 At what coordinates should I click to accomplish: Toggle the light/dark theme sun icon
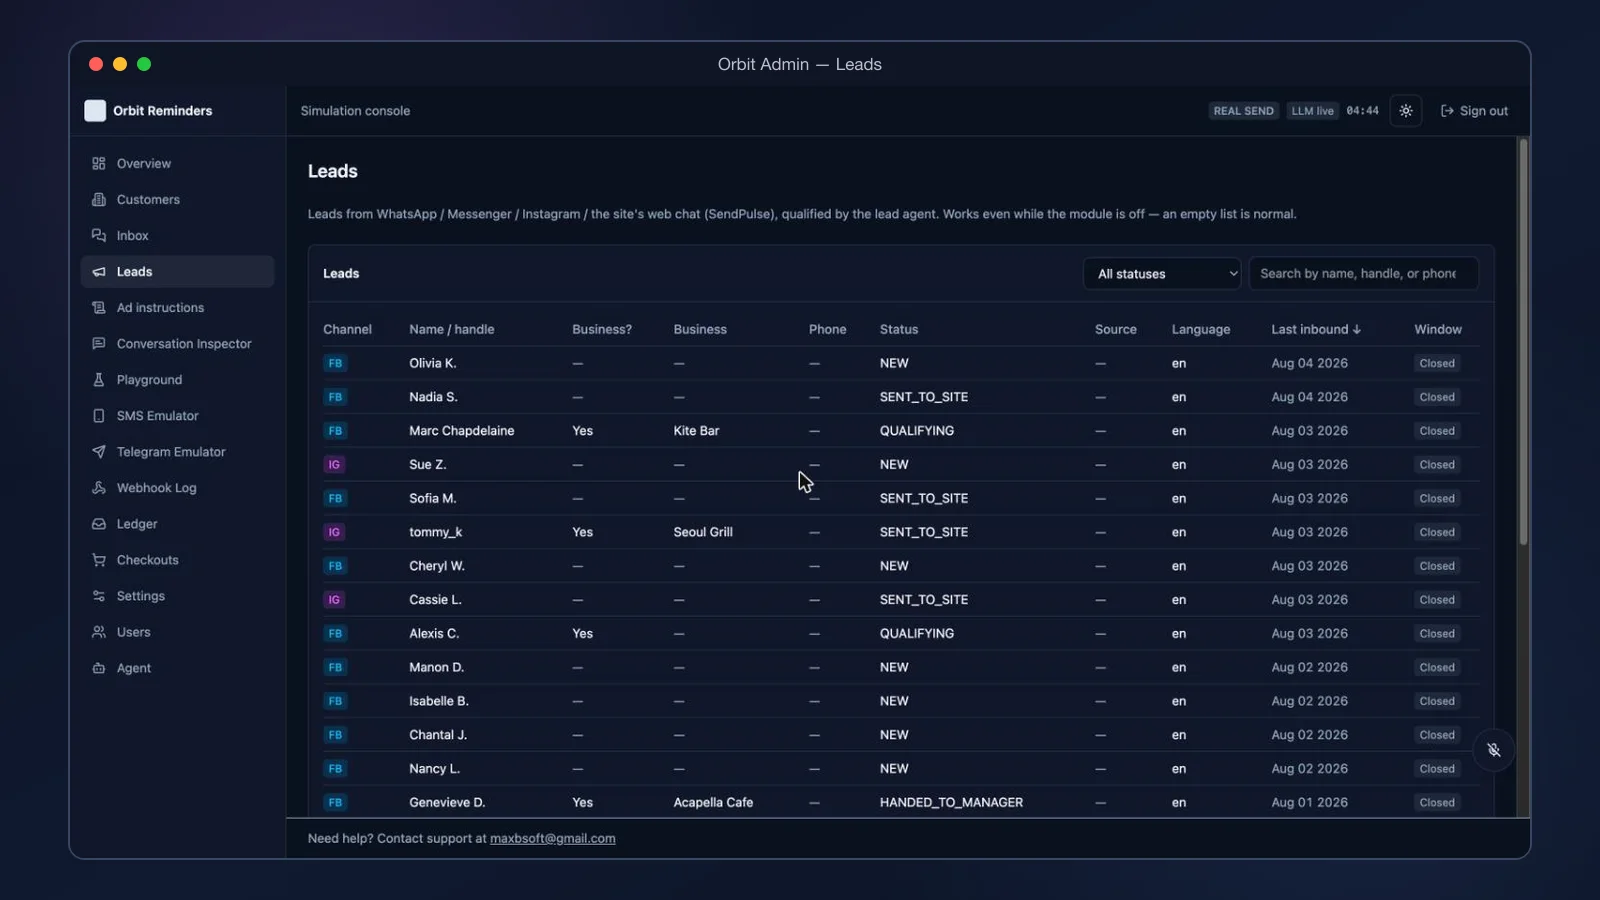click(x=1406, y=111)
